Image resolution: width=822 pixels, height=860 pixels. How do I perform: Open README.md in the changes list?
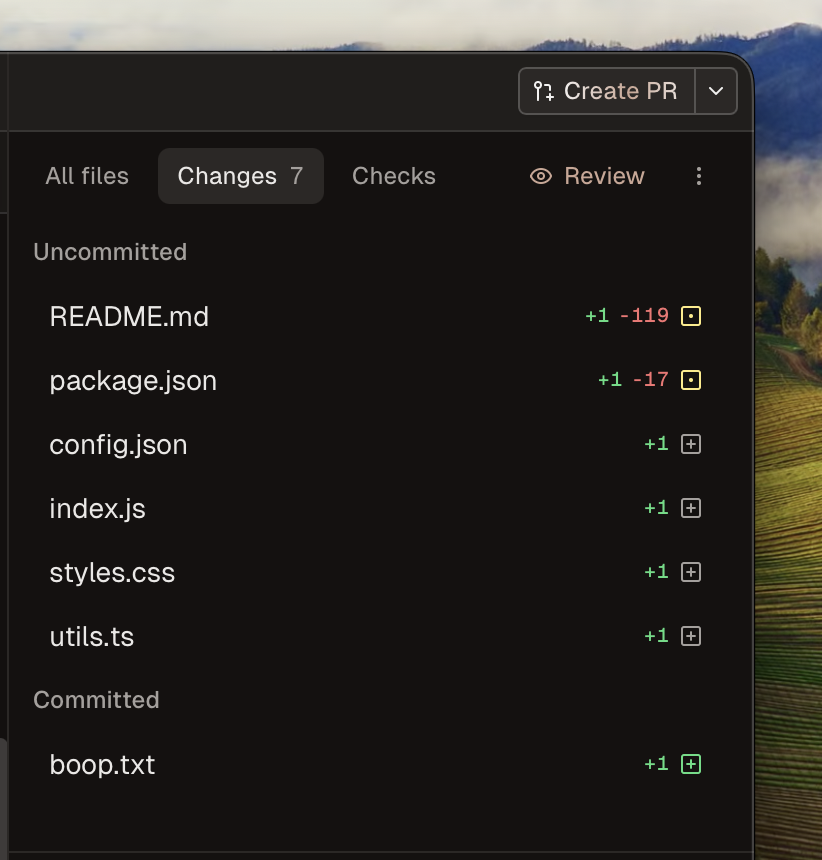pyautogui.click(x=129, y=316)
